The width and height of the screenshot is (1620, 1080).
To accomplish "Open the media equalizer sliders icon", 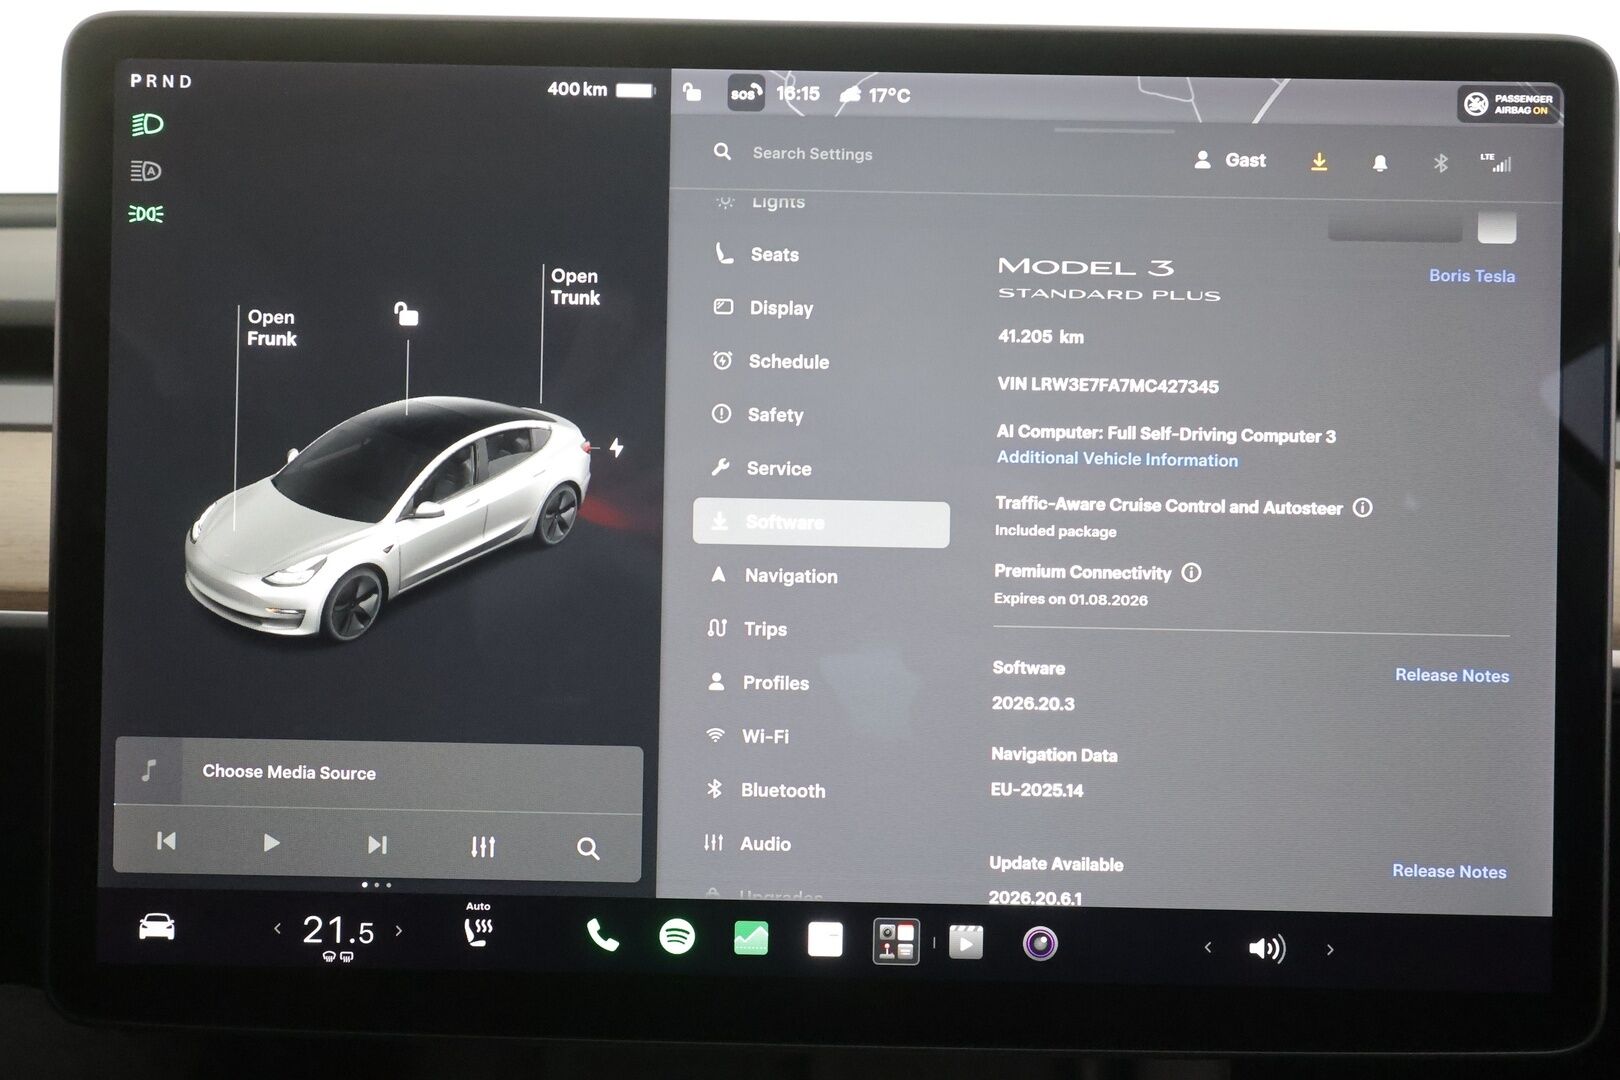I will point(483,847).
